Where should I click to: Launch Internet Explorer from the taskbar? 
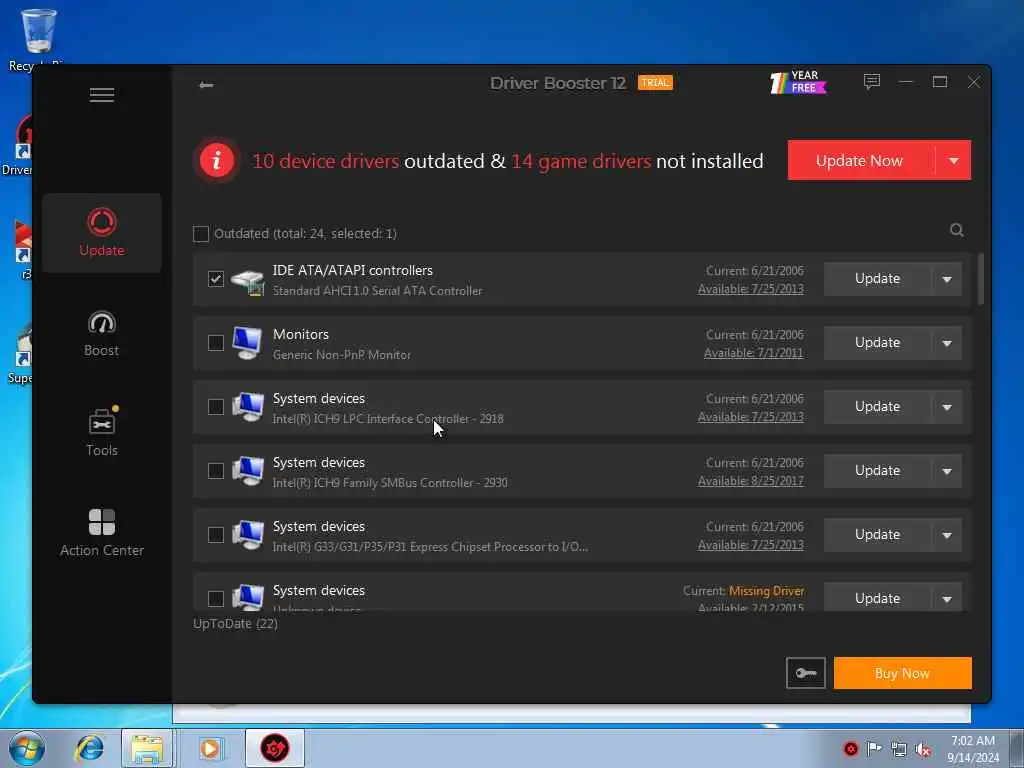(89, 748)
